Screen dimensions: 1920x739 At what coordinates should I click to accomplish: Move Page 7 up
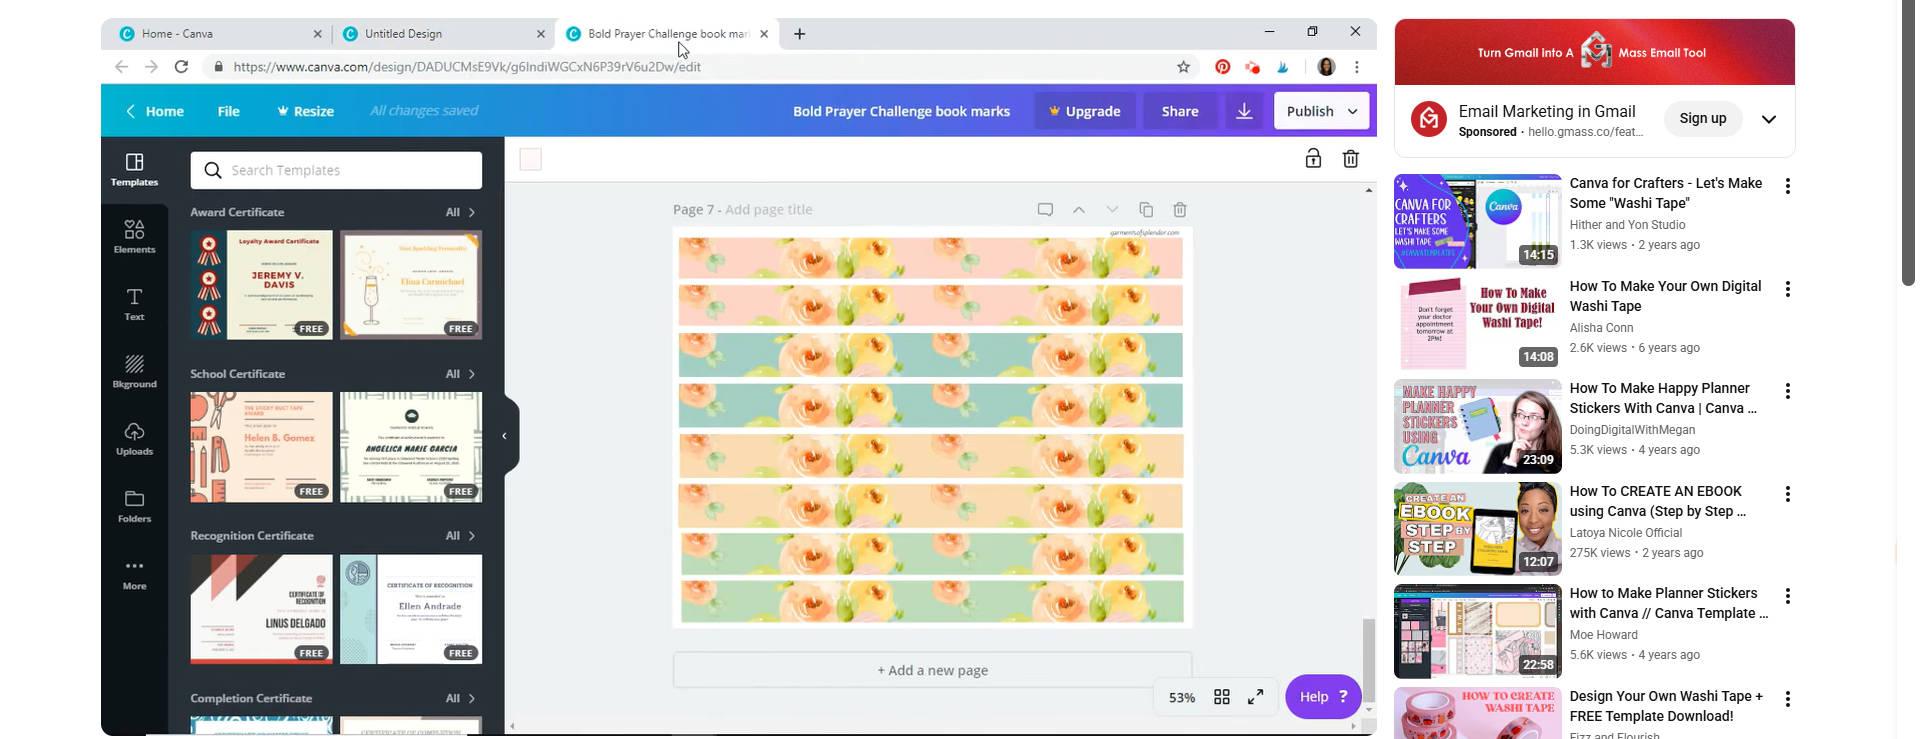(x=1079, y=209)
